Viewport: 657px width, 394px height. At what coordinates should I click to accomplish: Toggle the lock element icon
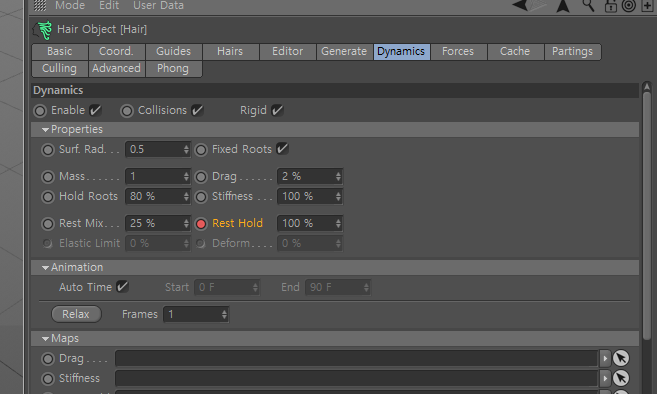pos(610,6)
